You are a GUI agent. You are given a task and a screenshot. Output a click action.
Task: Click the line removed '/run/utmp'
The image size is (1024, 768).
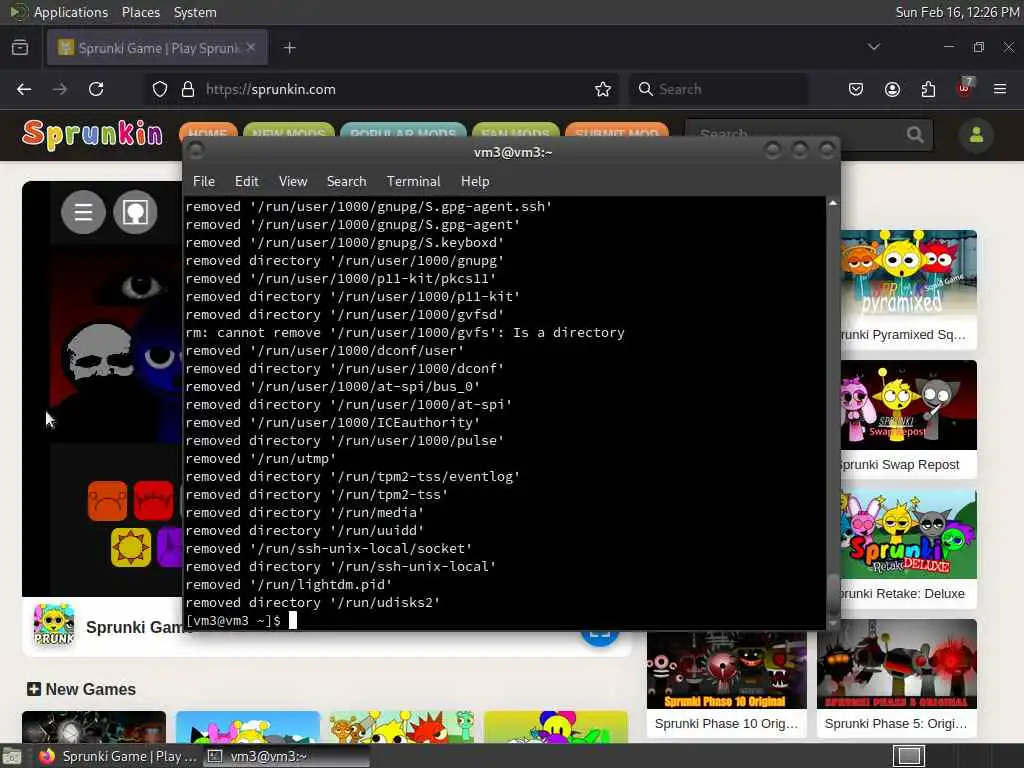261,458
